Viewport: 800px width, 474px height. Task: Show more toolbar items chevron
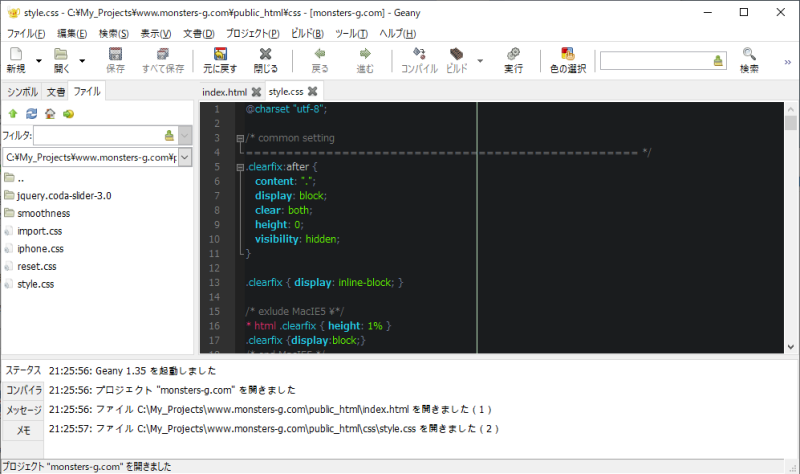[x=787, y=62]
